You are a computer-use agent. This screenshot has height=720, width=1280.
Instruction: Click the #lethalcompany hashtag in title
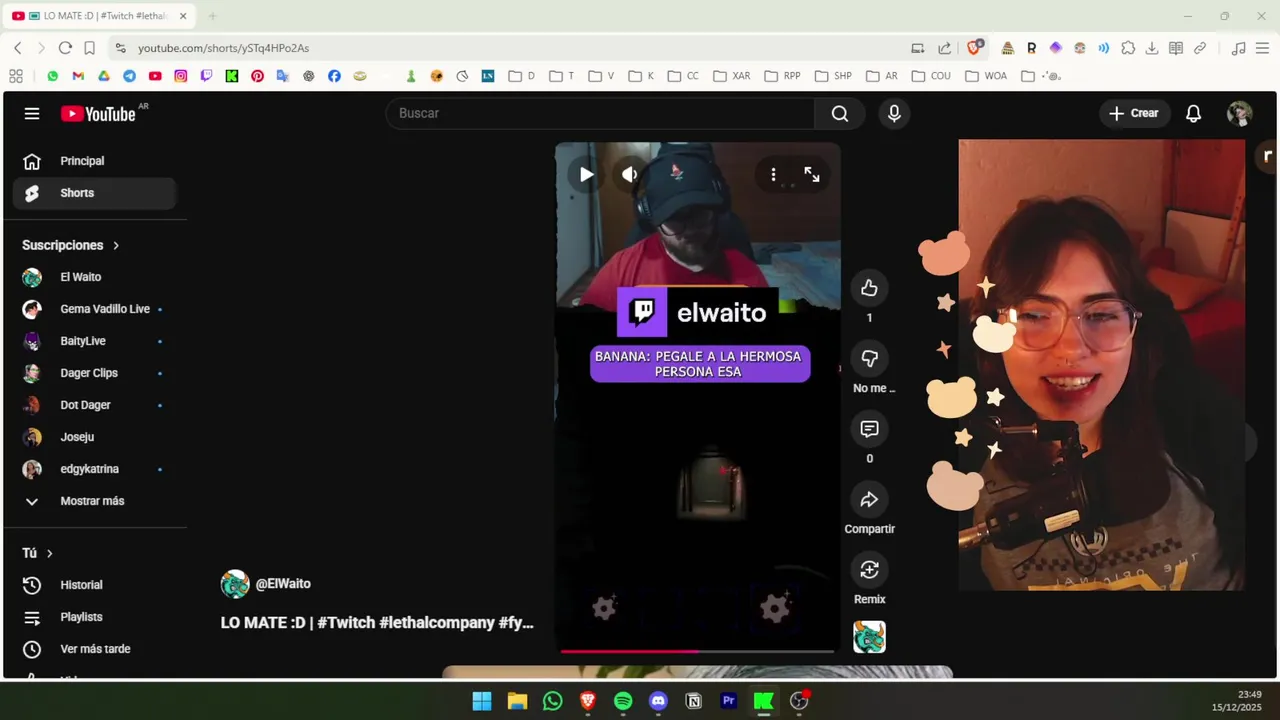click(436, 623)
